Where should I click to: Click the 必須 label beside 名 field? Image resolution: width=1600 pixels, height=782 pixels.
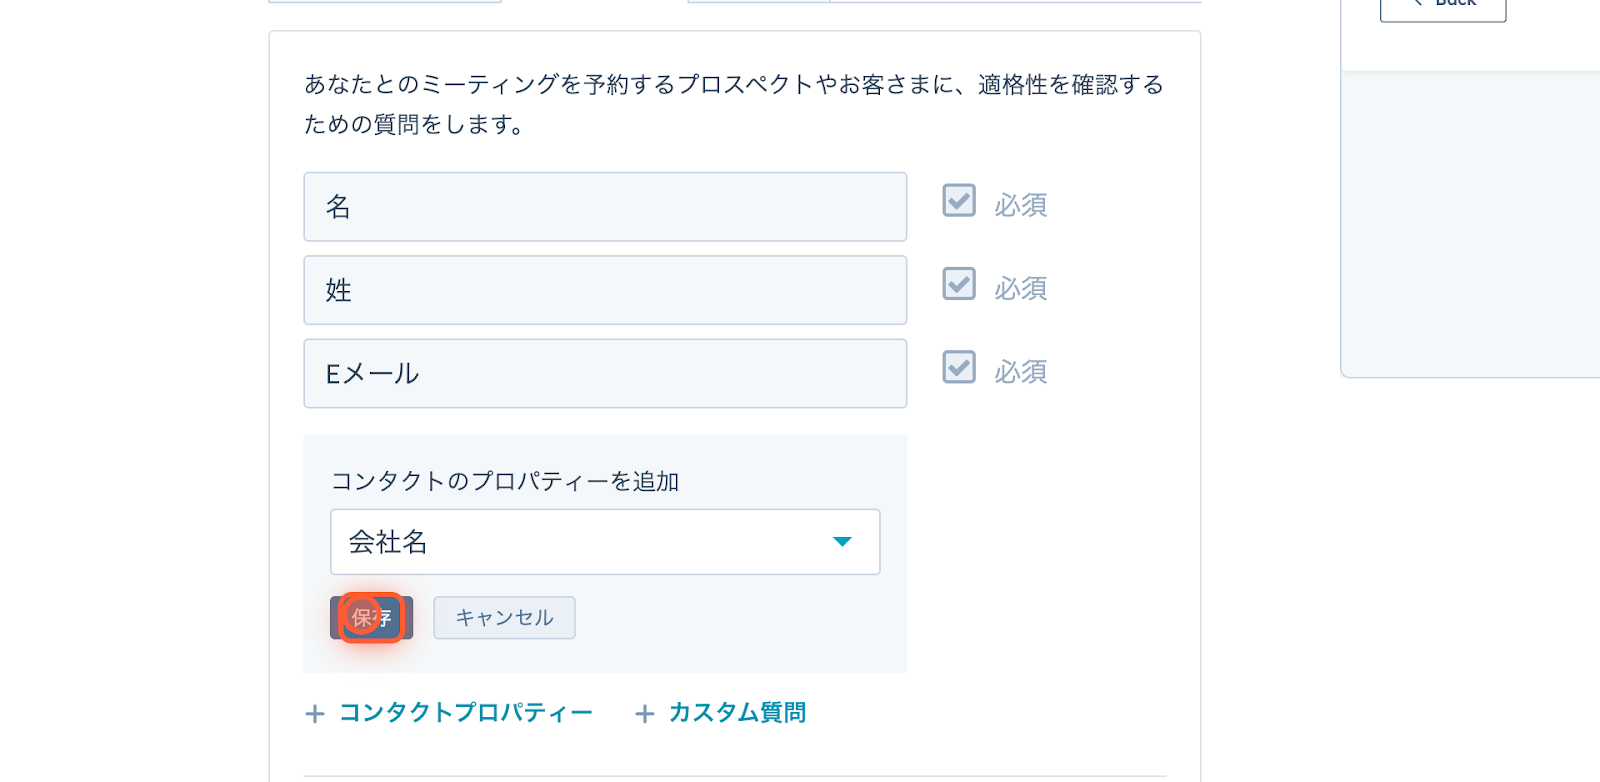tap(1021, 205)
